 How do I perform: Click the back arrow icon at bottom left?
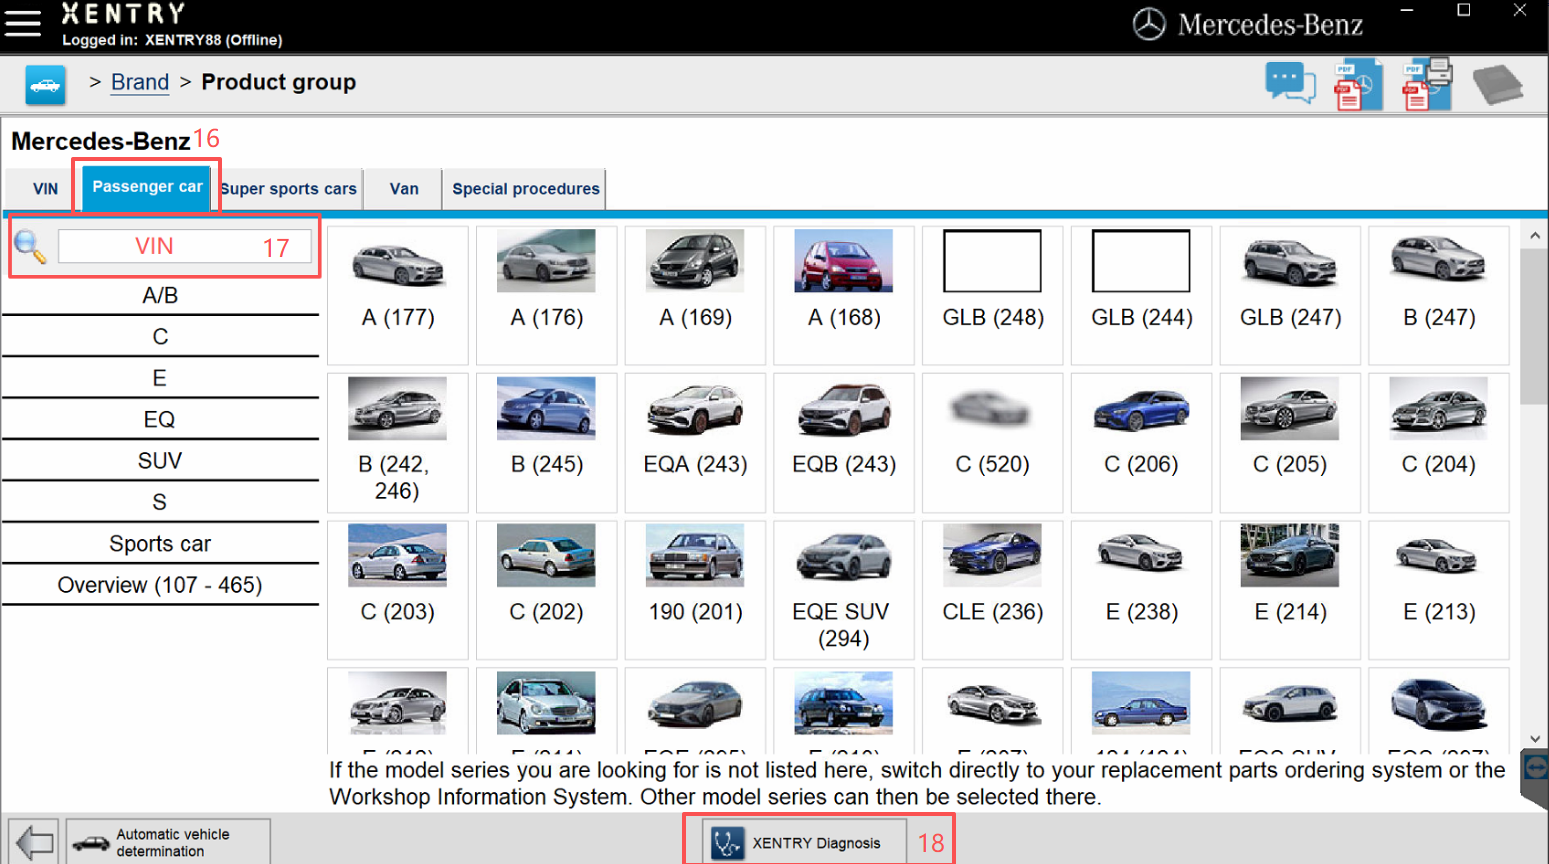(x=35, y=842)
